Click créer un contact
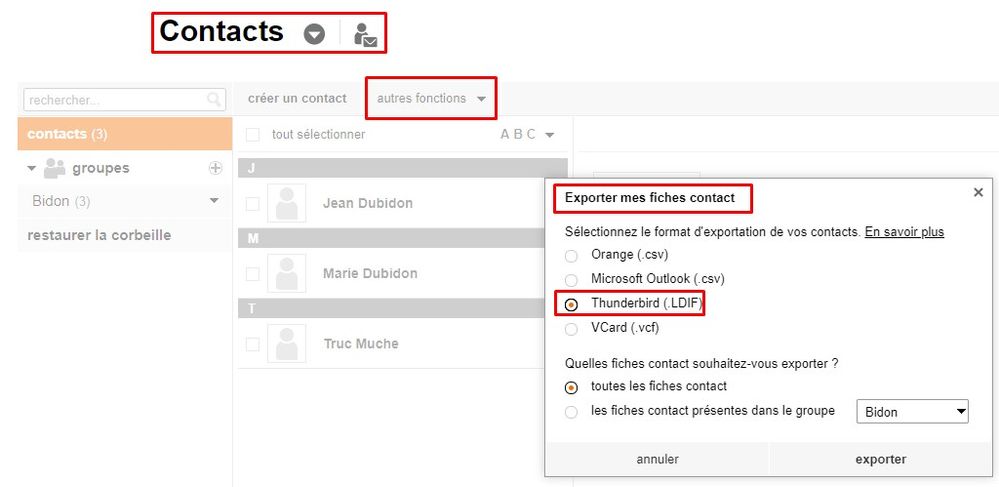Viewport: 999px width, 487px height. pyautogui.click(x=297, y=98)
